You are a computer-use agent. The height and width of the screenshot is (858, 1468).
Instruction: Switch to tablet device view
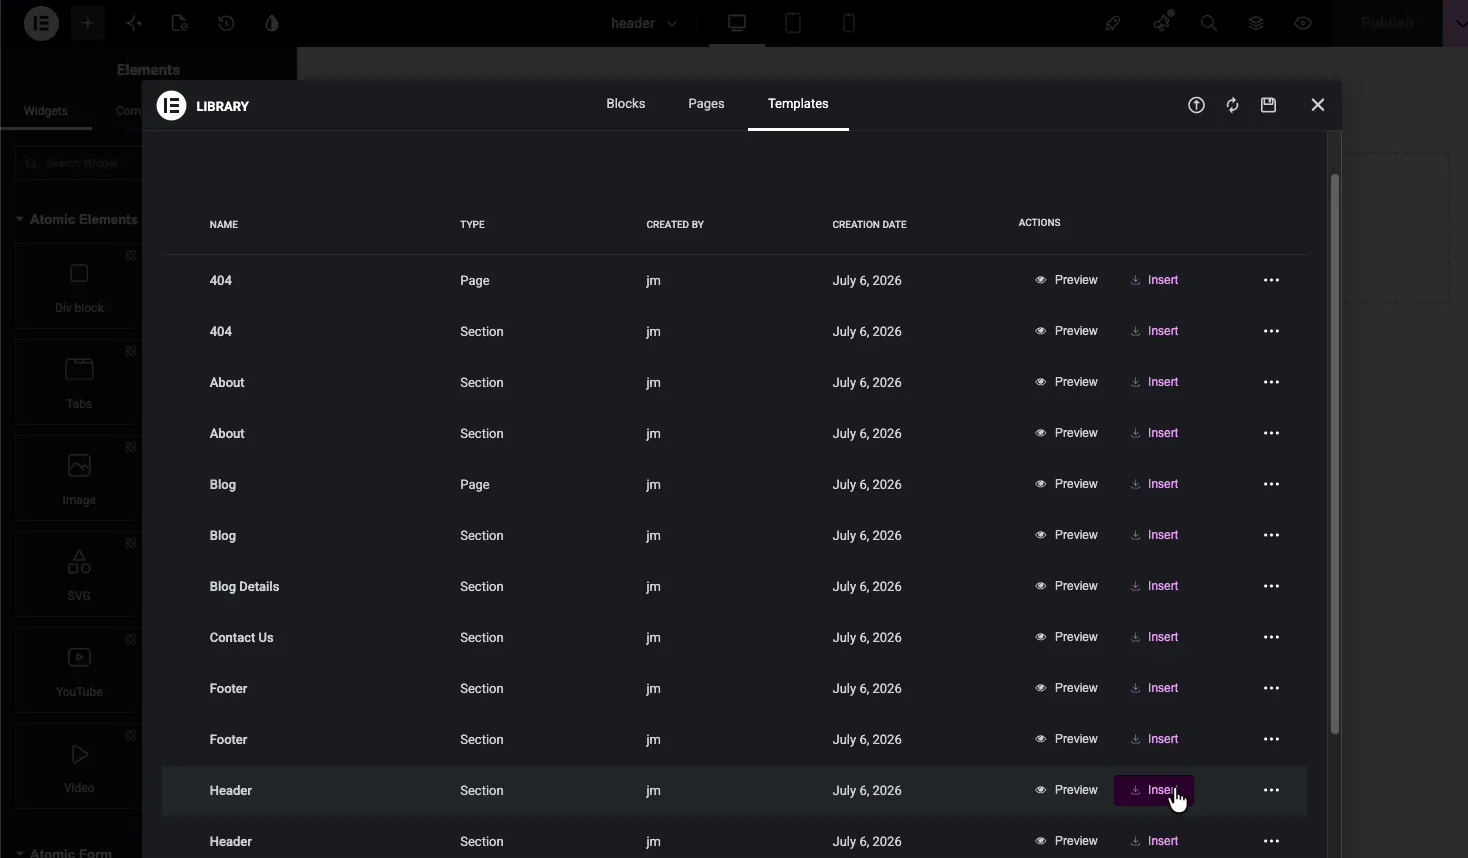(x=793, y=23)
